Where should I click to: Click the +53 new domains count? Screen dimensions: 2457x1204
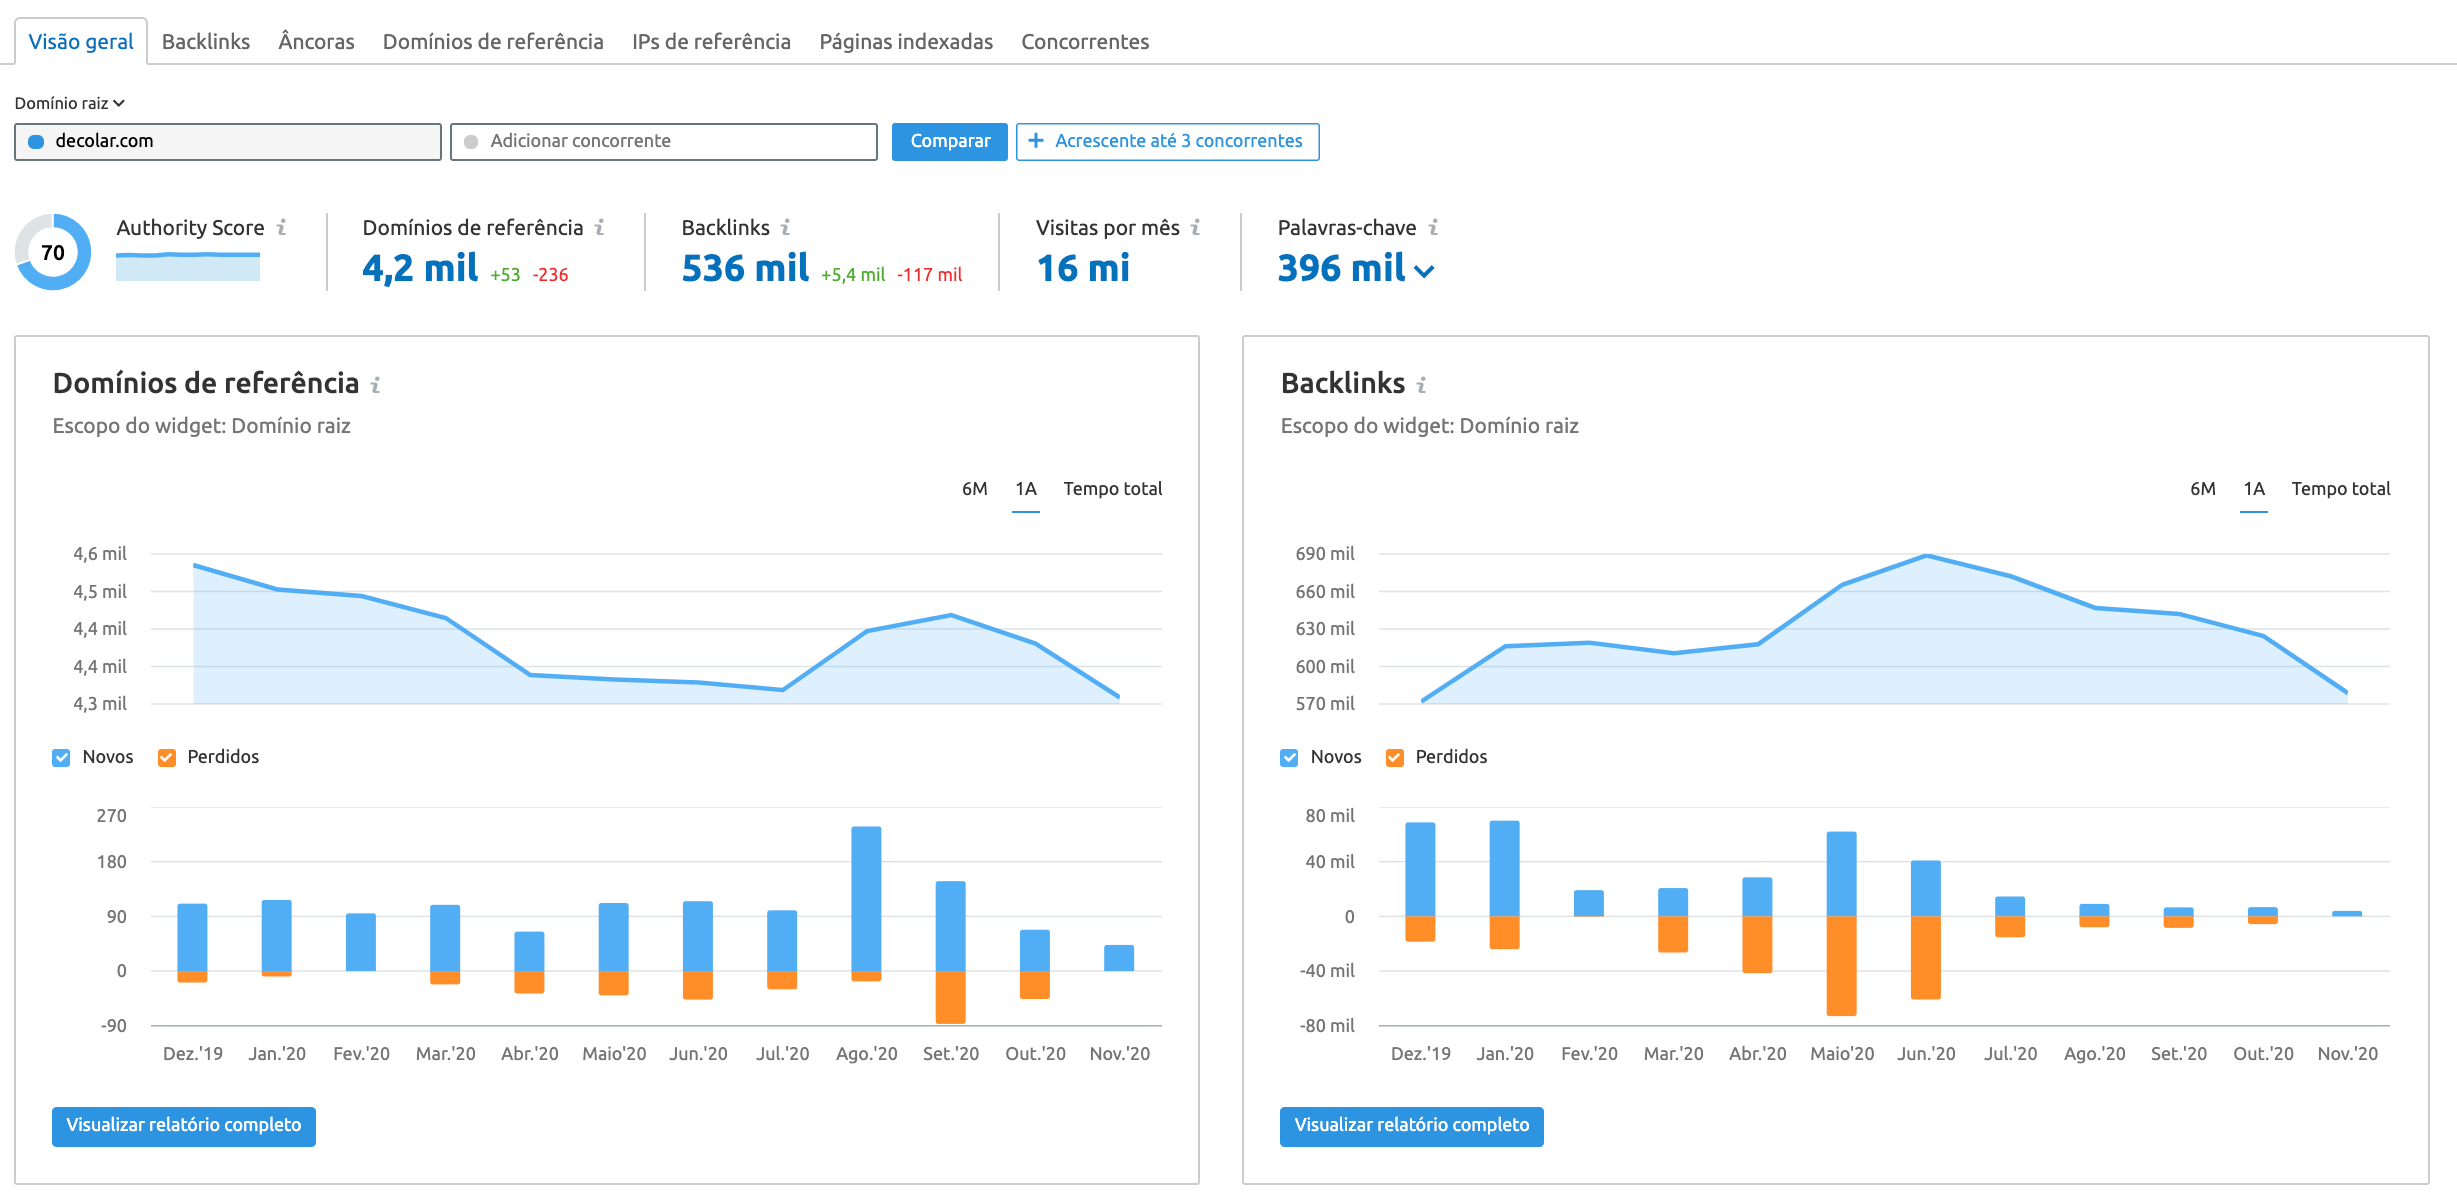point(505,275)
